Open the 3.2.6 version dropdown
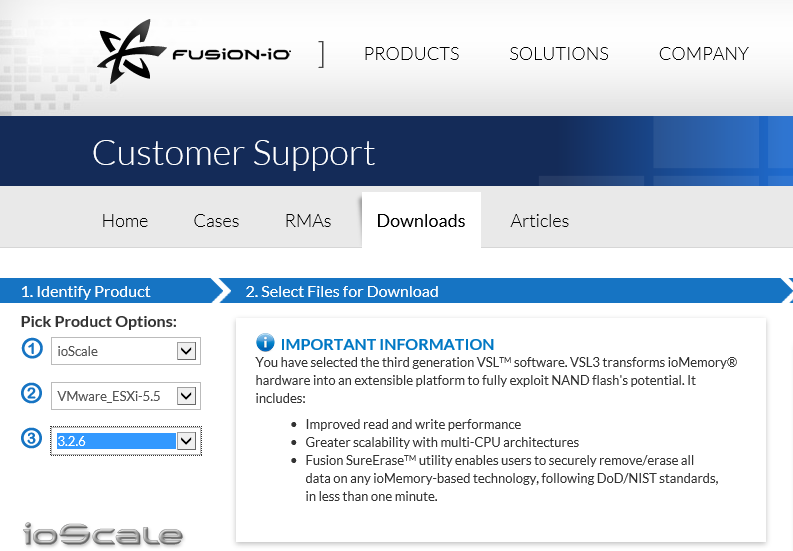 (126, 441)
